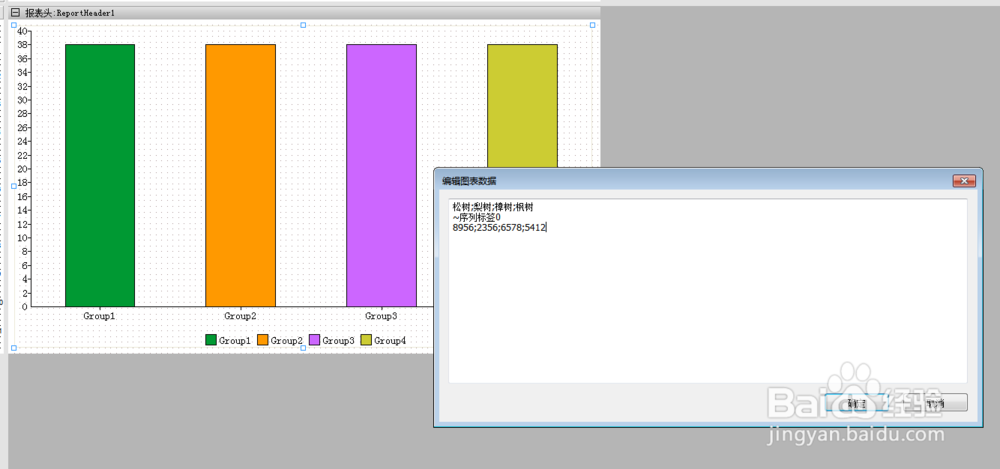Select the yellow-green Group4 bar

[522, 106]
